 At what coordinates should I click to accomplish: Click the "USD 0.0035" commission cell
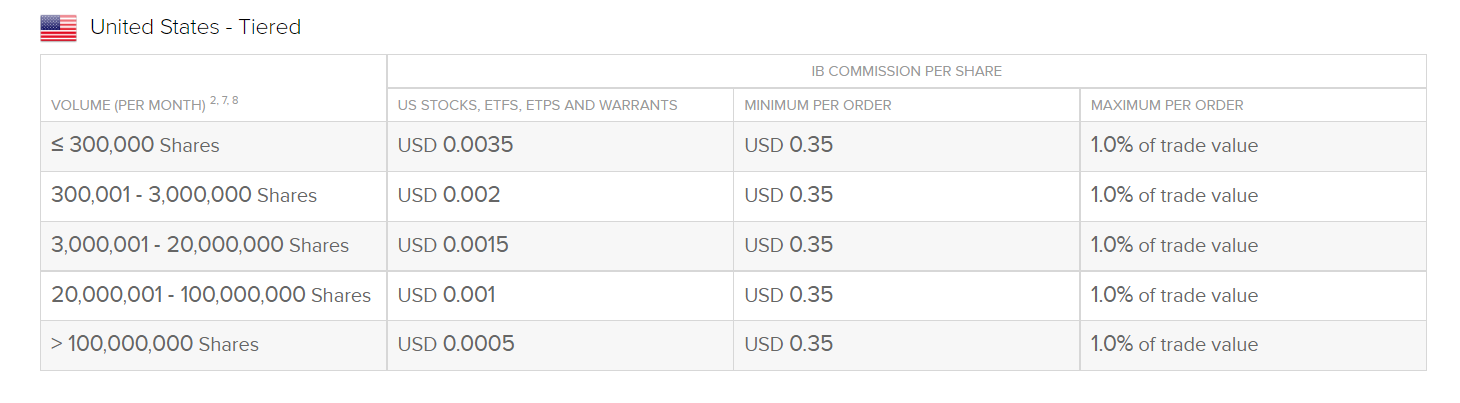(455, 145)
